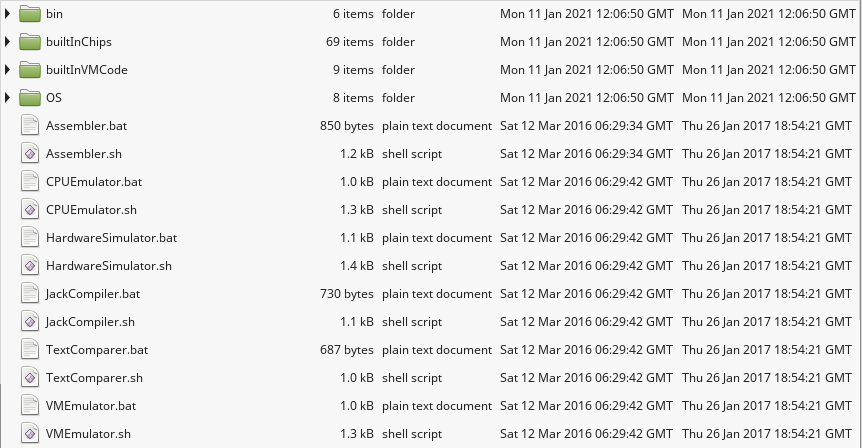Expand the builtInChips folder arrow

click(8, 42)
